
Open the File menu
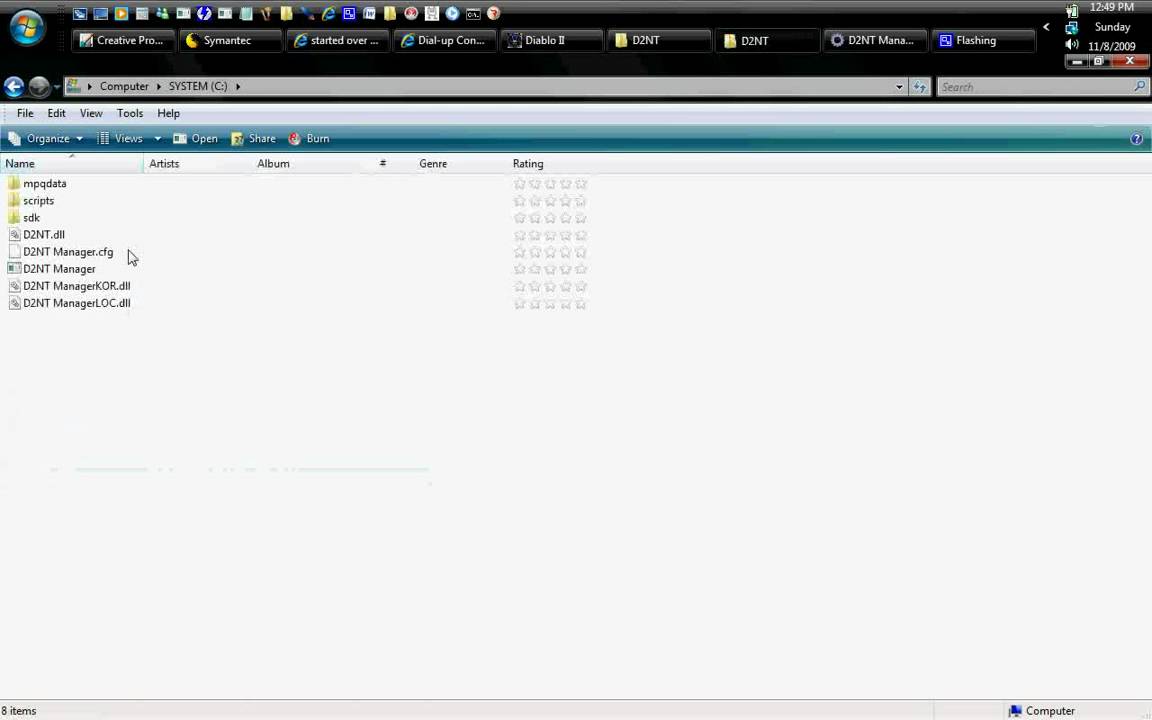pyautogui.click(x=25, y=113)
